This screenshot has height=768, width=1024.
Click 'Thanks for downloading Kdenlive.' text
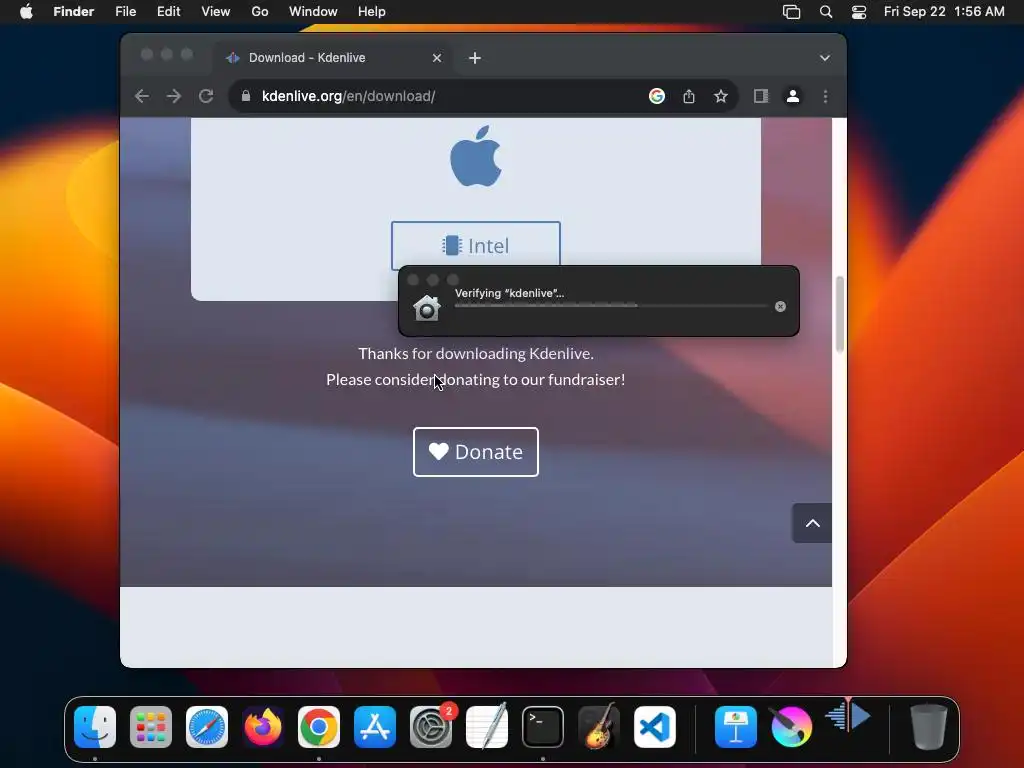pyautogui.click(x=475, y=353)
